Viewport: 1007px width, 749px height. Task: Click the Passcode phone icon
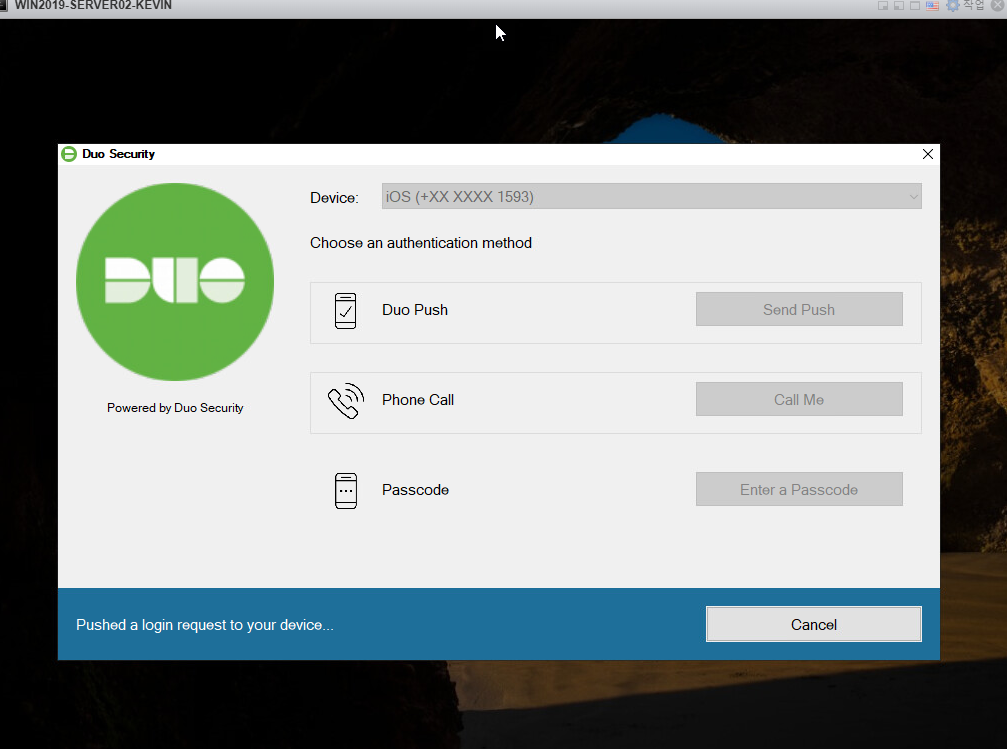[346, 491]
